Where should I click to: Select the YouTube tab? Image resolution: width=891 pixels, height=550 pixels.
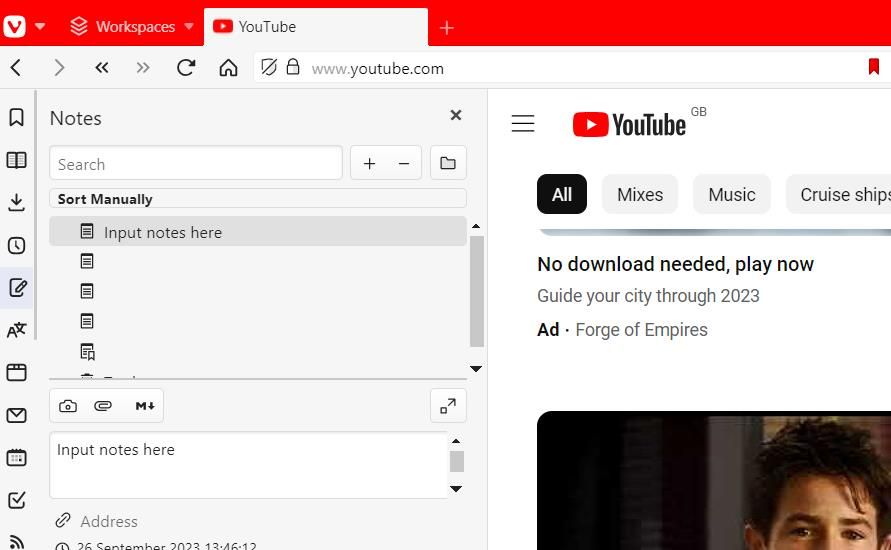click(315, 27)
